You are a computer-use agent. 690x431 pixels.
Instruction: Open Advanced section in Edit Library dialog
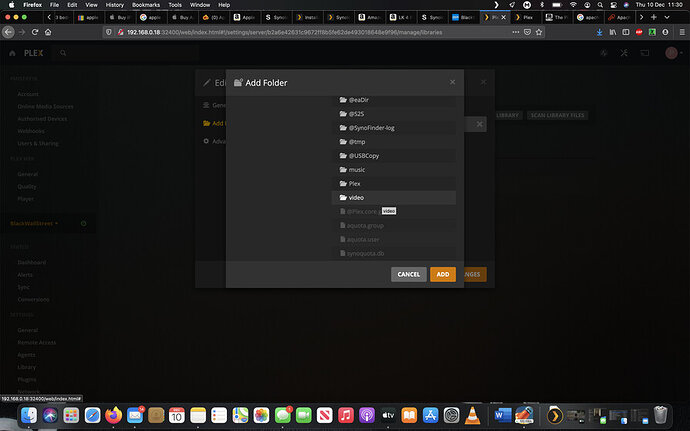point(214,141)
